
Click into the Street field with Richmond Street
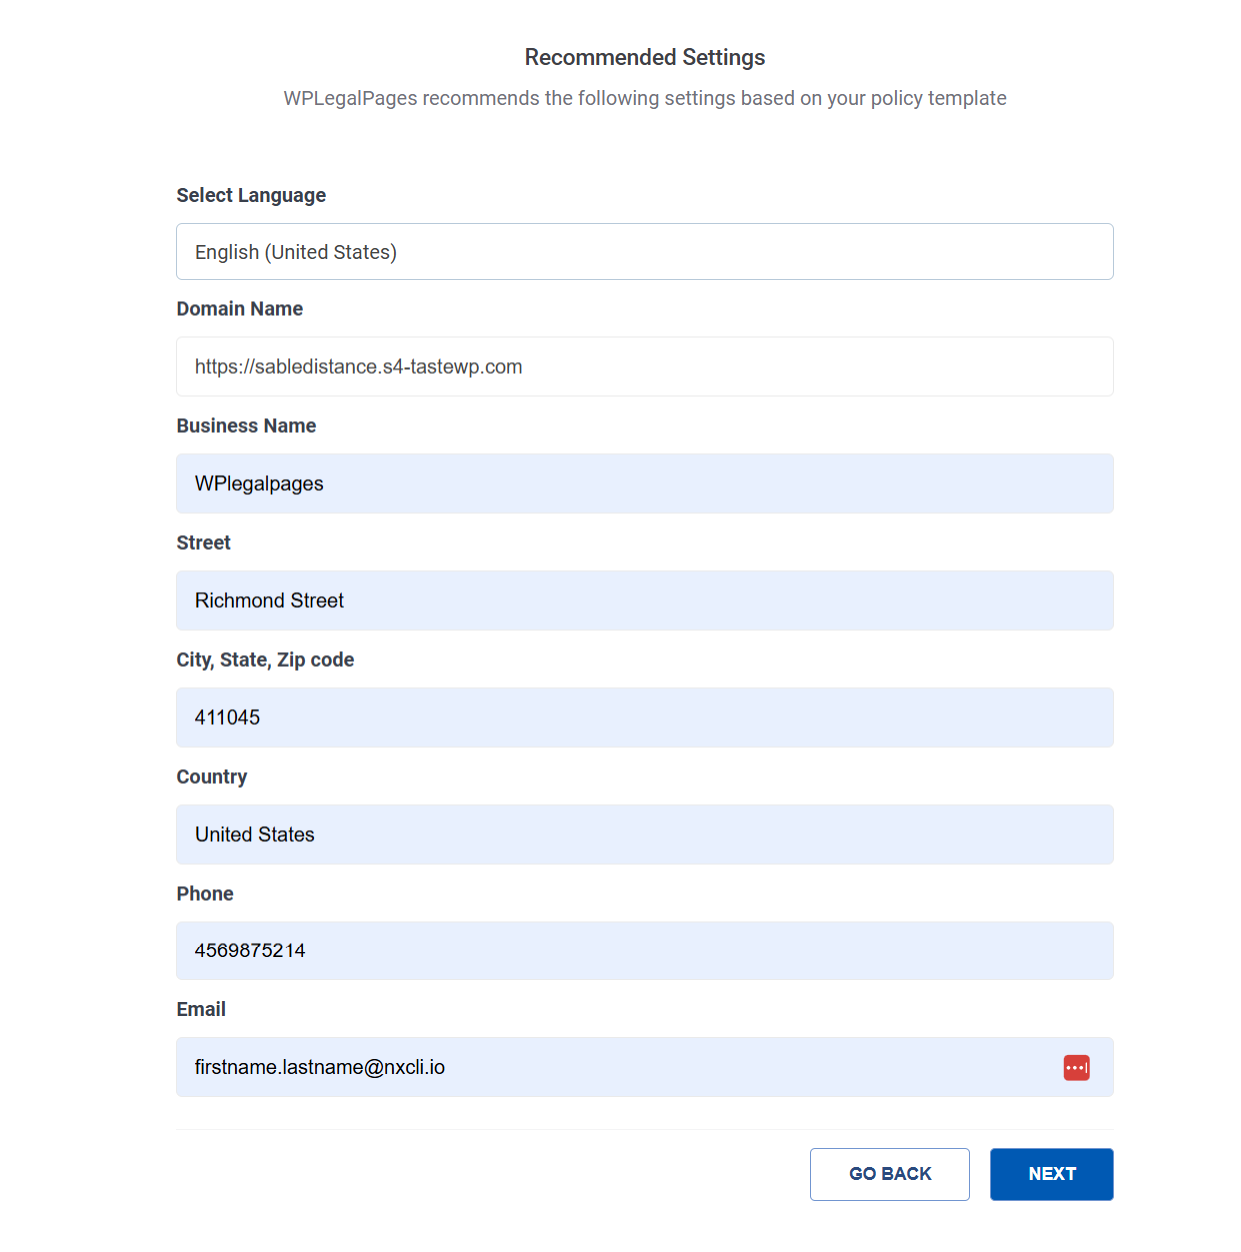click(644, 601)
